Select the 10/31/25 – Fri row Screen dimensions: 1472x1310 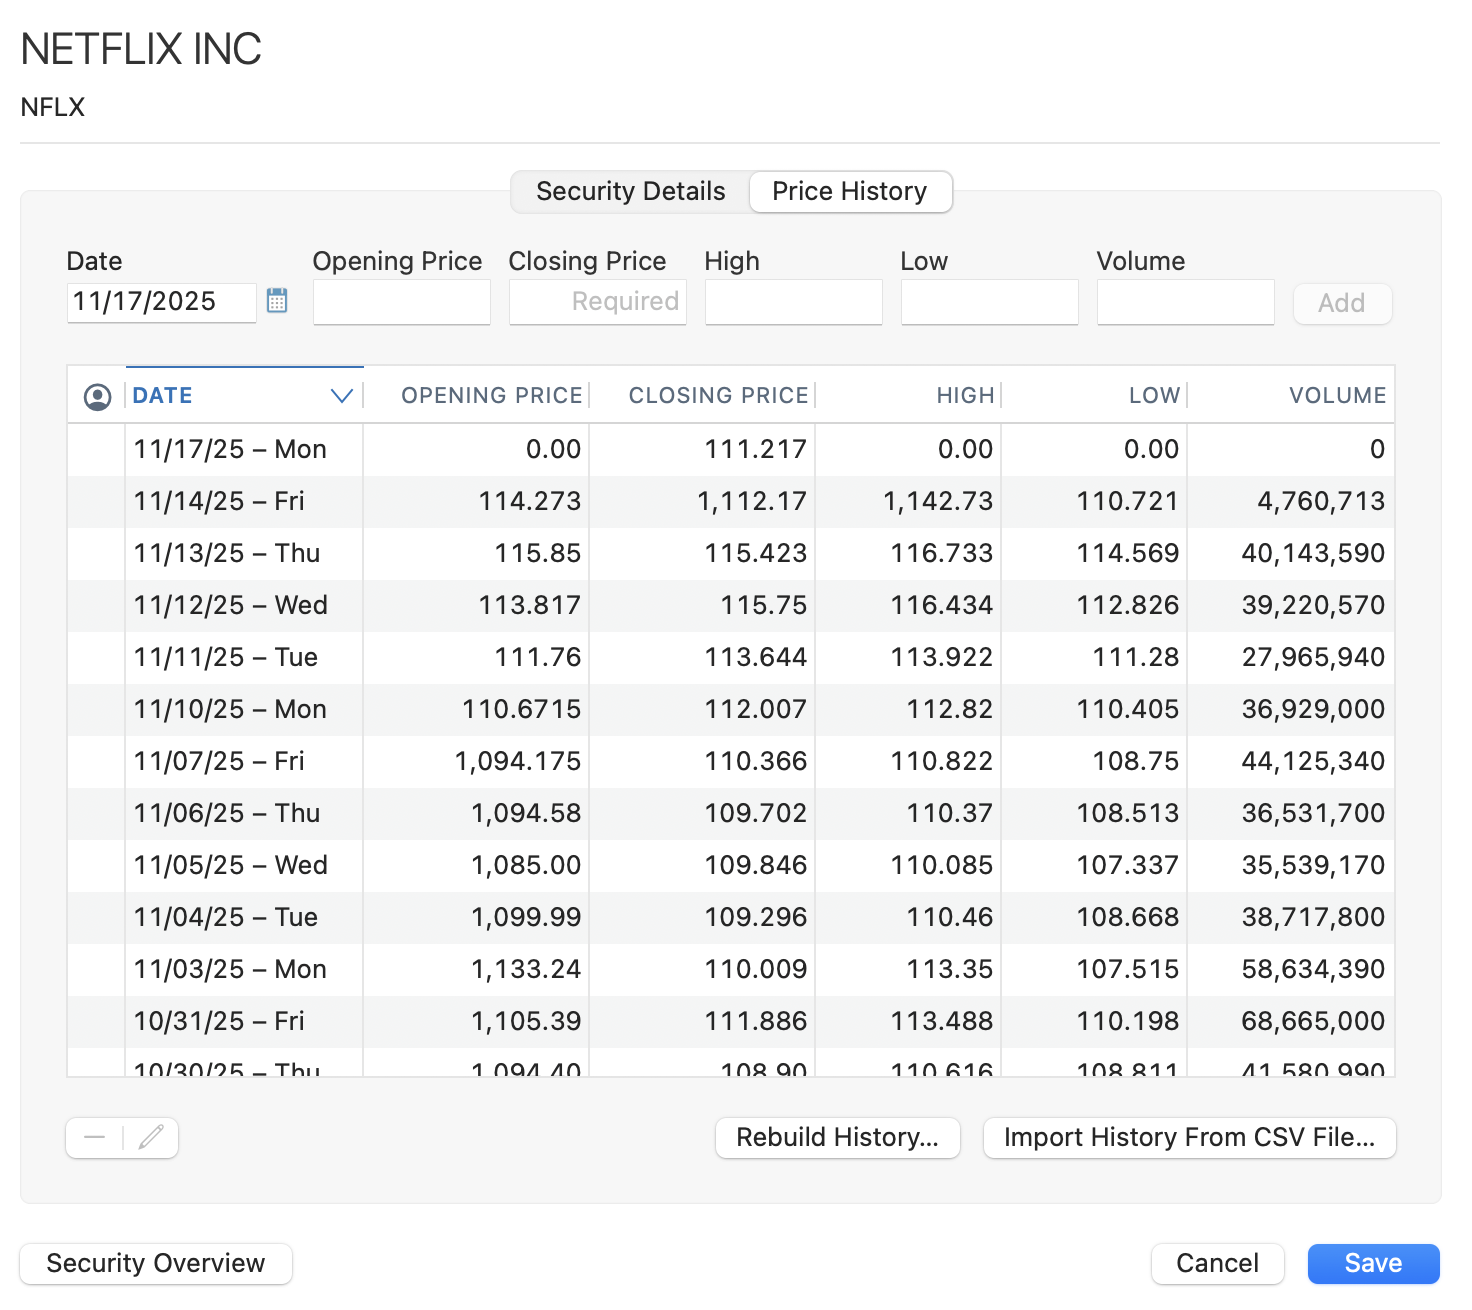(731, 1022)
